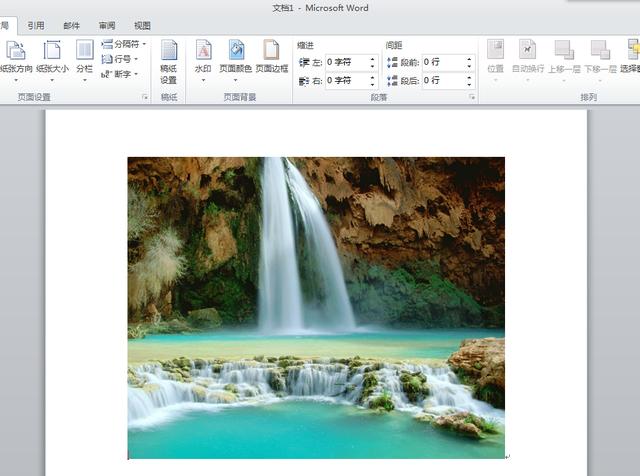Open the 纸张大小 paper size button

[x=52, y=61]
